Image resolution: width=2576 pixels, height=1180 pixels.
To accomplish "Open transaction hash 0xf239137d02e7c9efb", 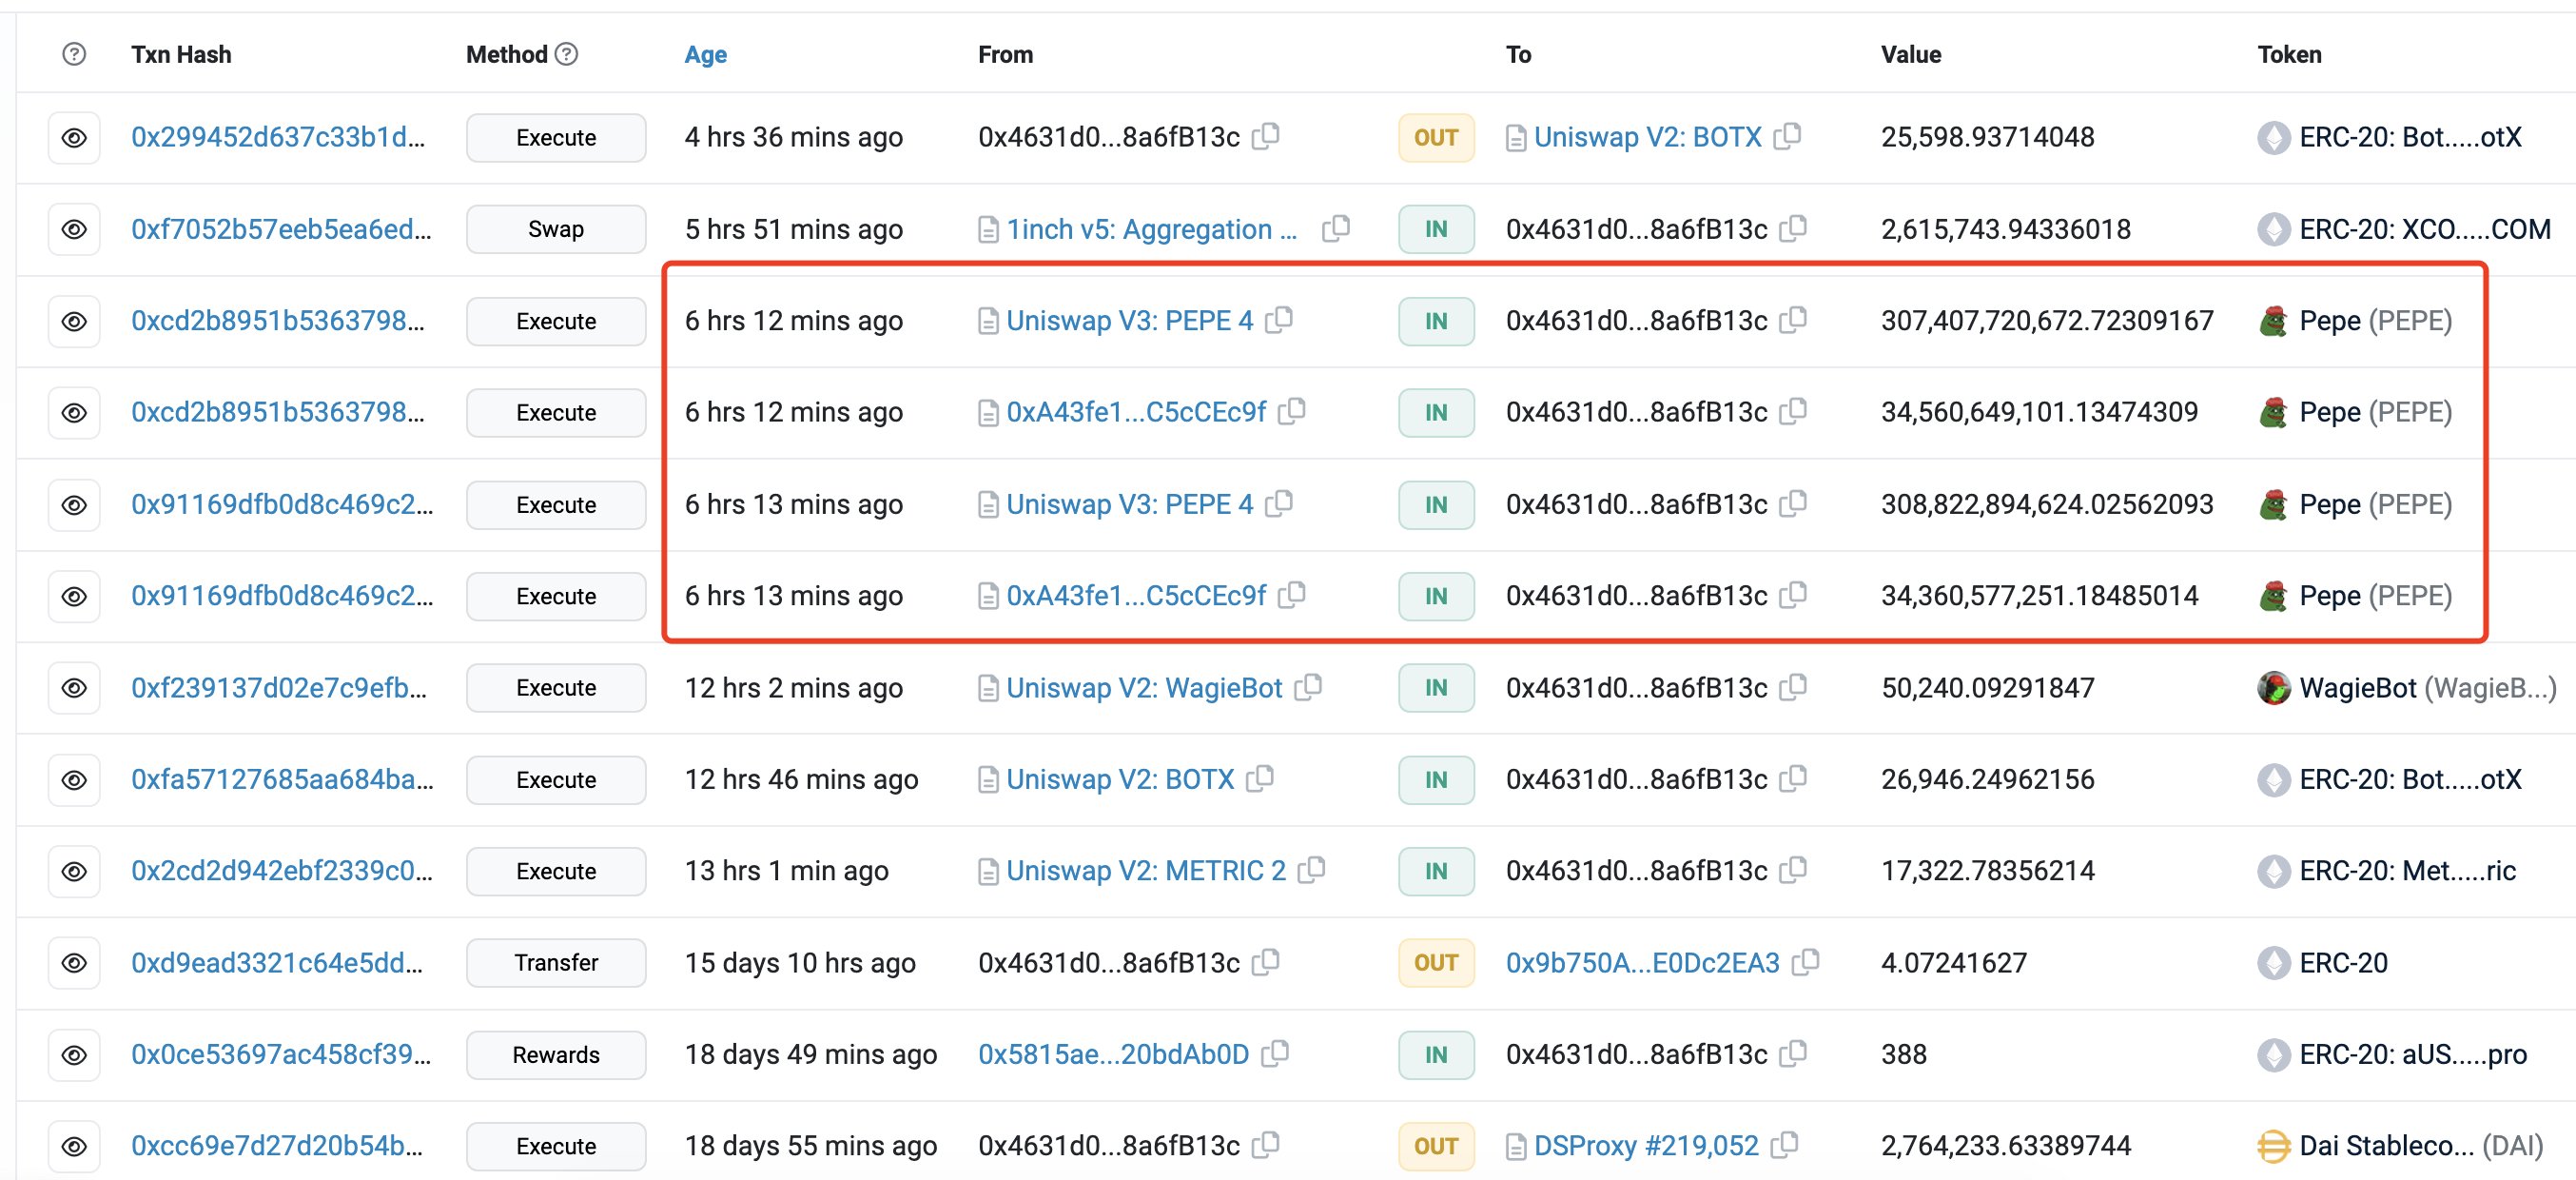I will coord(279,688).
